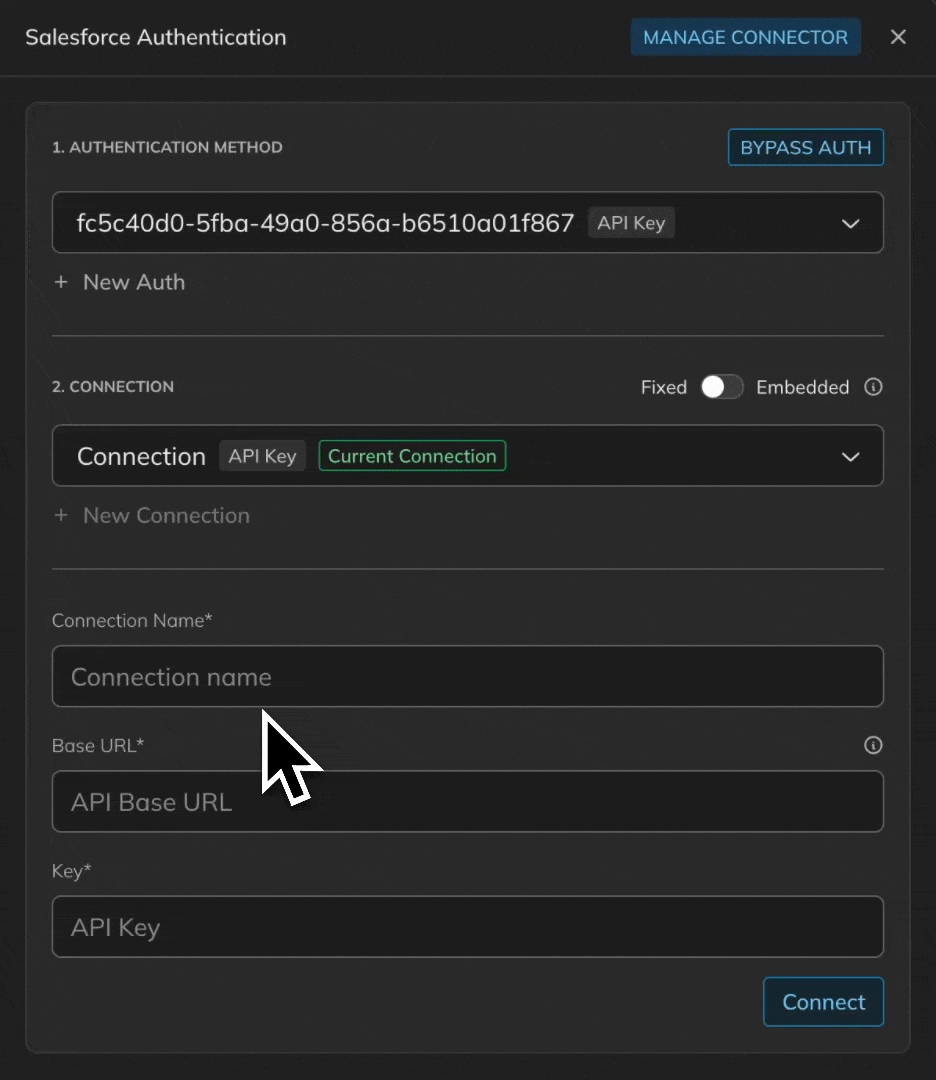Show Base URL info tooltip icon
The height and width of the screenshot is (1080, 936).
[x=873, y=745]
